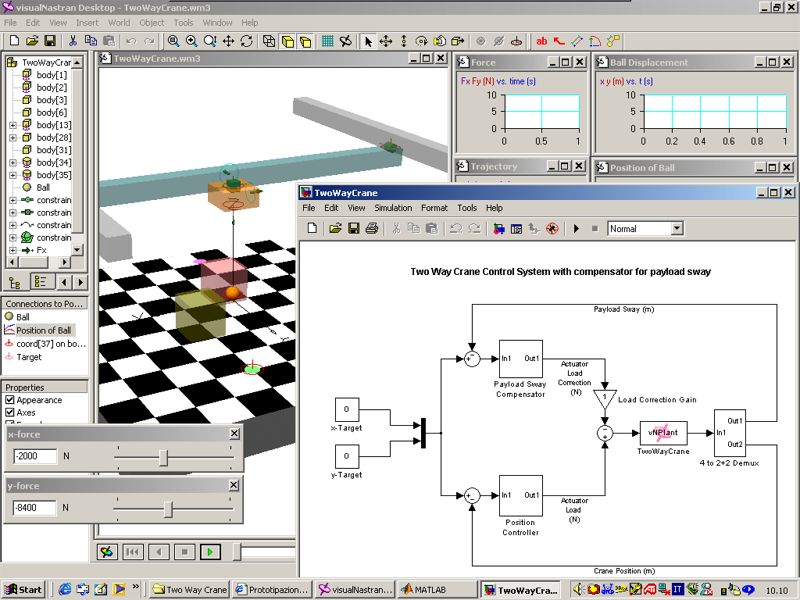
Task: Open the Insert menu in visualNastran
Action: (x=87, y=23)
